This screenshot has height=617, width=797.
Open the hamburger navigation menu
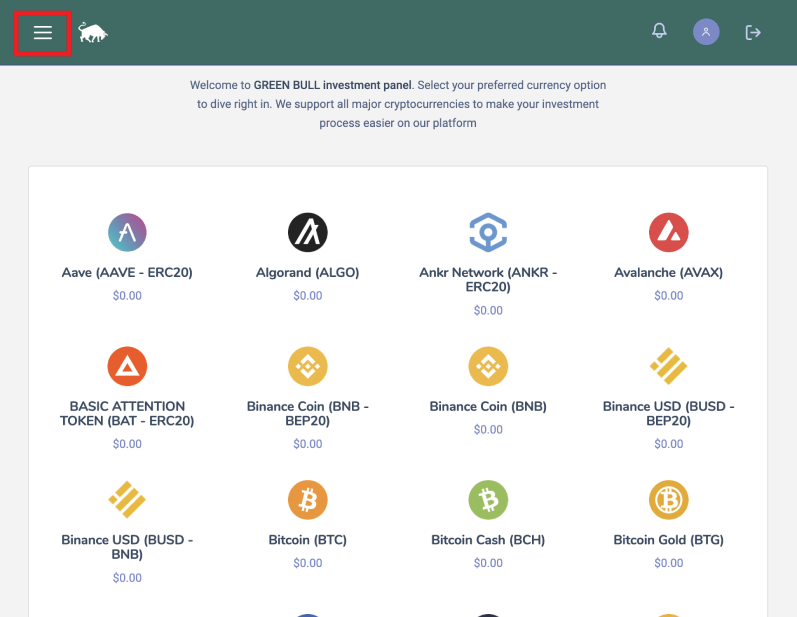(x=43, y=33)
